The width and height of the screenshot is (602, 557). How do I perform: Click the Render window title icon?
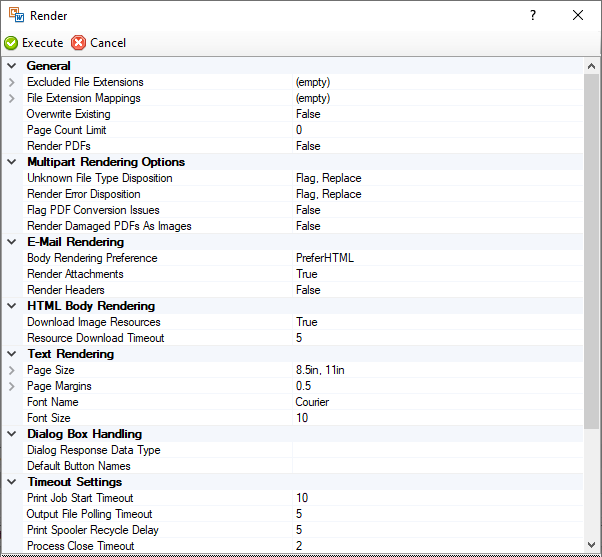[x=16, y=15]
